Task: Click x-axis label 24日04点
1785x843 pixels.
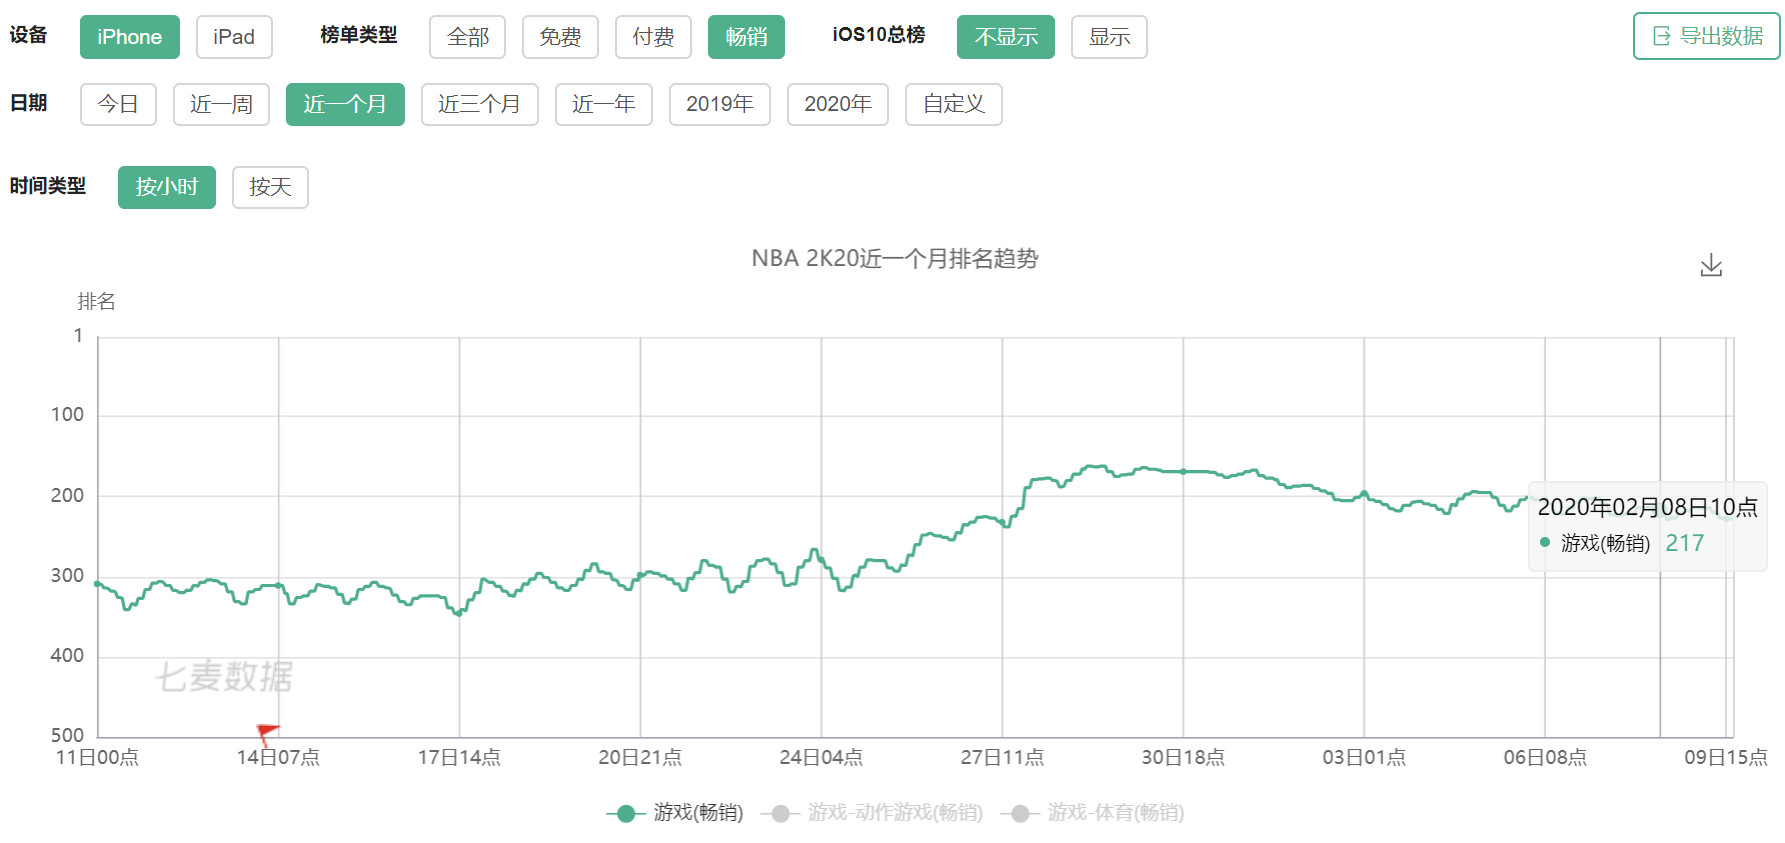Action: click(x=821, y=758)
